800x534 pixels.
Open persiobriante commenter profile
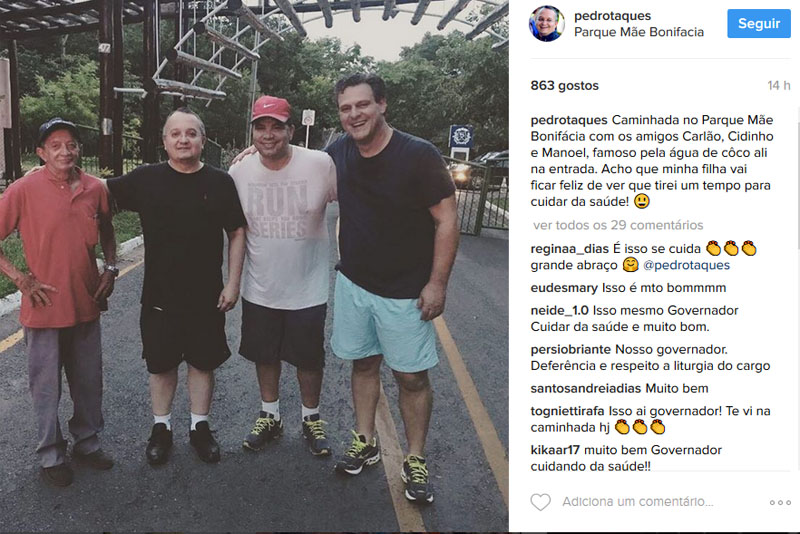click(570, 349)
